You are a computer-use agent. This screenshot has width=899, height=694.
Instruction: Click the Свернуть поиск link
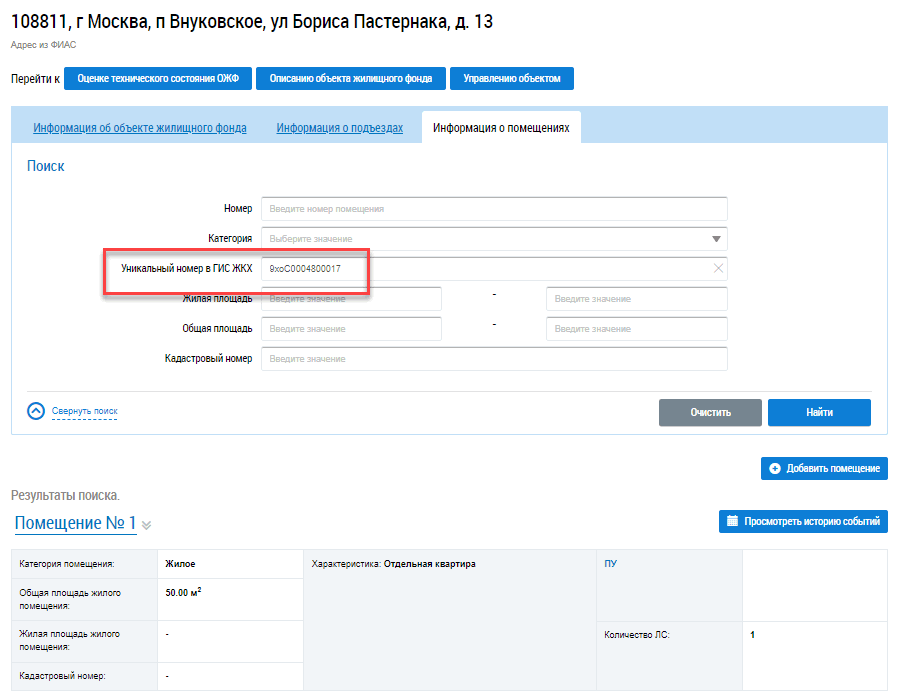coord(84,411)
